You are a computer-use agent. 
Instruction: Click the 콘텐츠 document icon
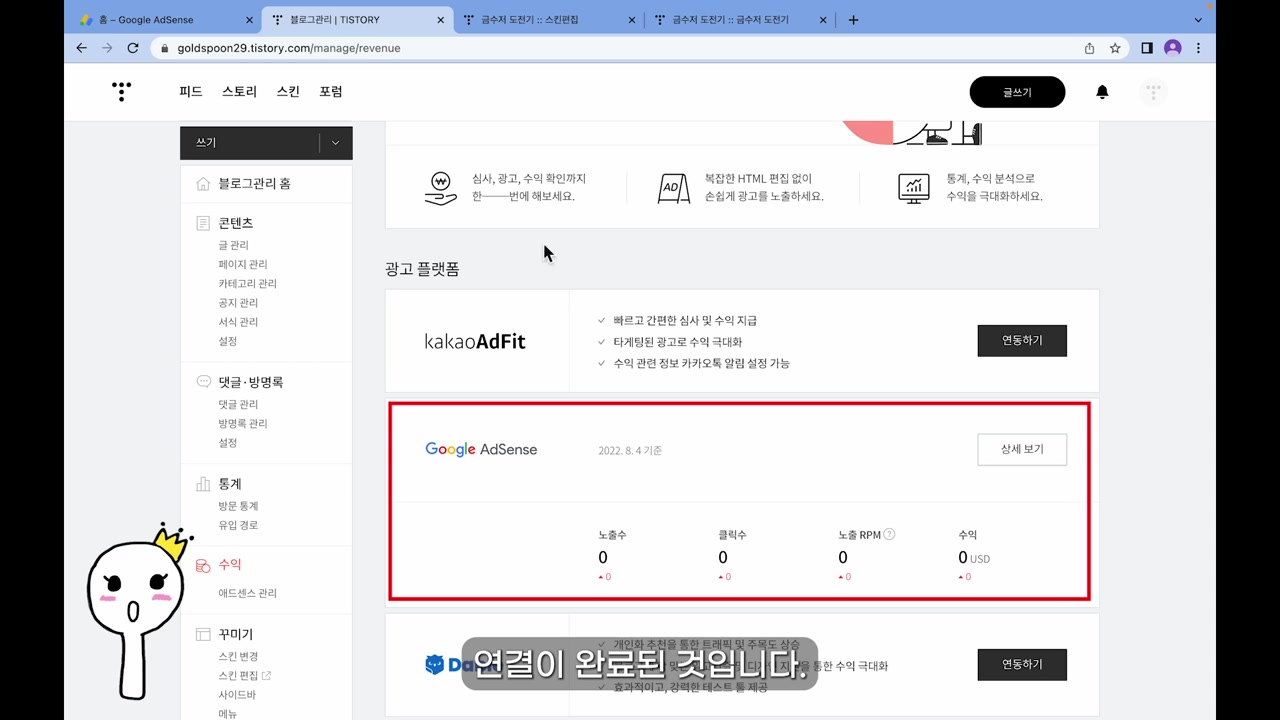(x=203, y=223)
